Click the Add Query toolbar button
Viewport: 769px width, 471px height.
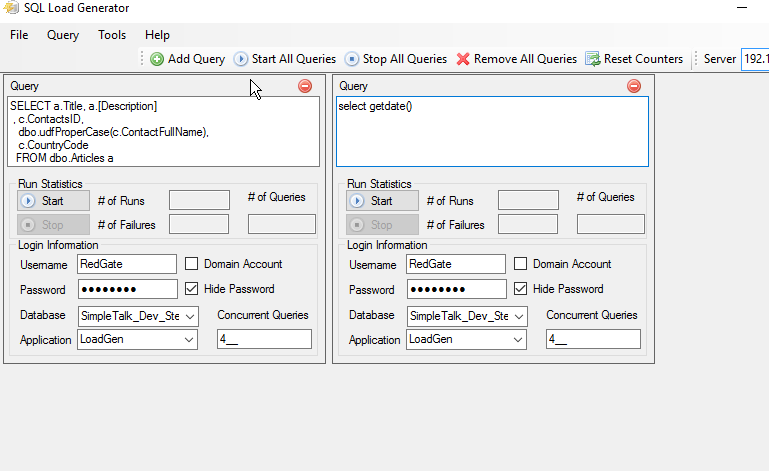click(187, 59)
